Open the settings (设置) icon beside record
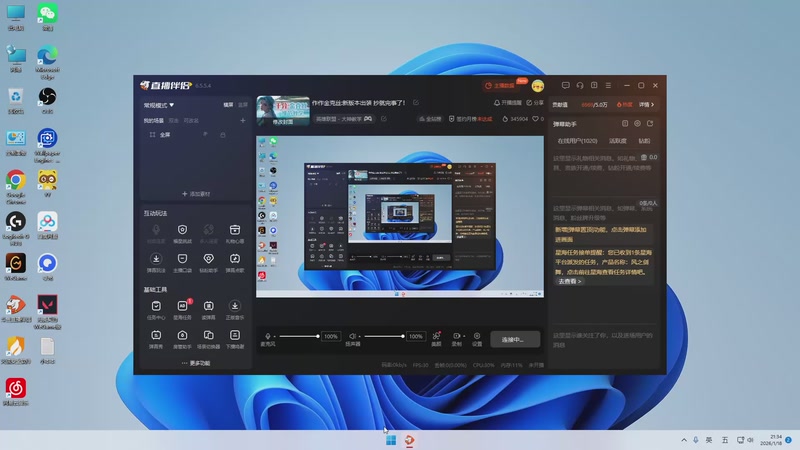Viewport: 800px width, 450px height. [477, 339]
